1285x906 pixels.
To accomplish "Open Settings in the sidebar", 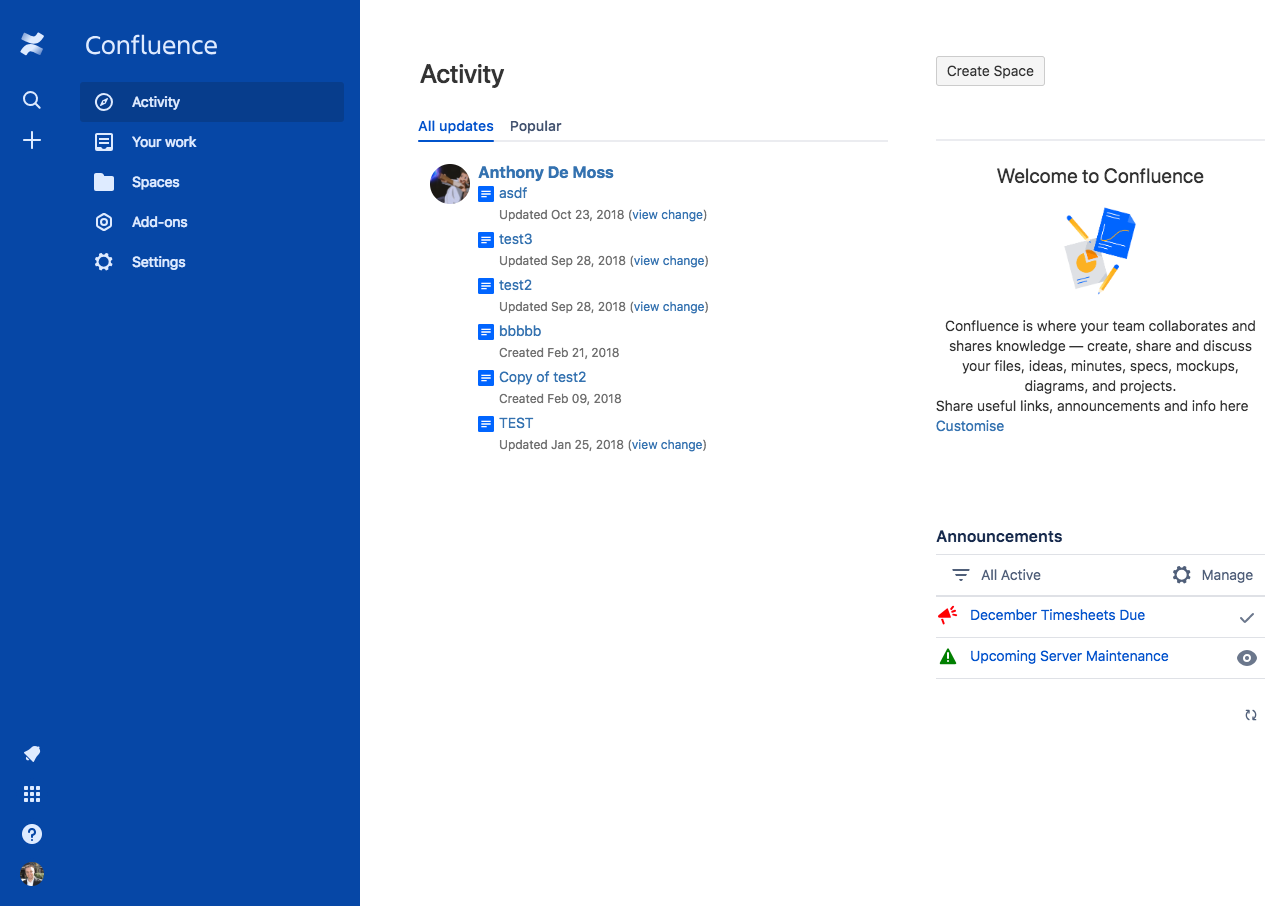I will (212, 262).
